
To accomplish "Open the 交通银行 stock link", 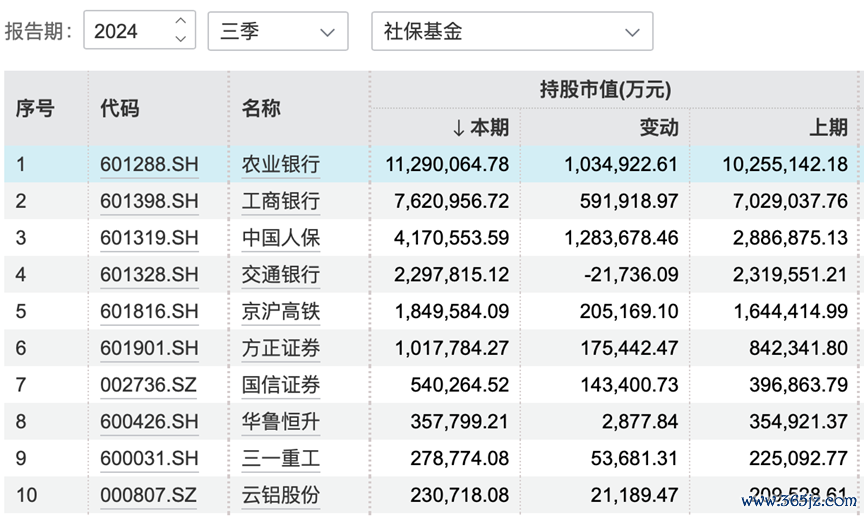I will 280,275.
